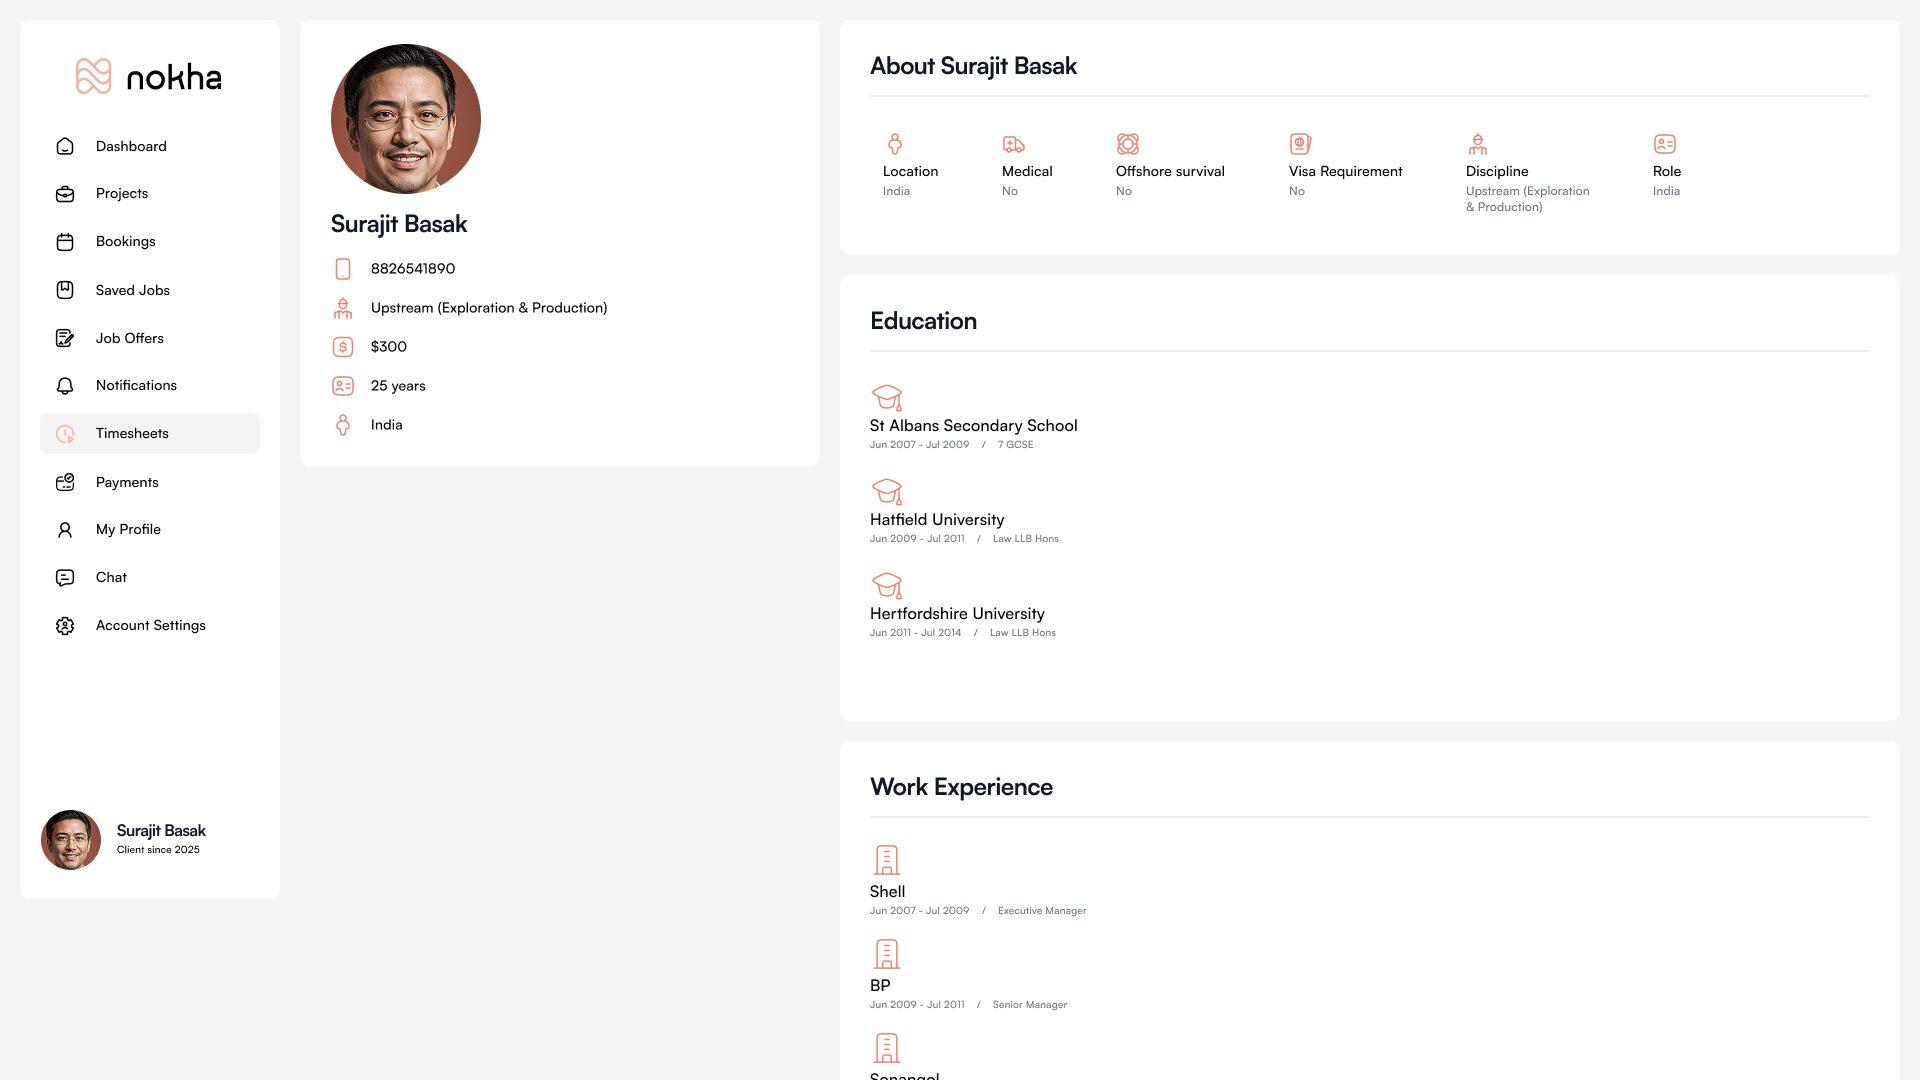Open Account Settings gear icon
The image size is (1920, 1080).
coord(64,625)
